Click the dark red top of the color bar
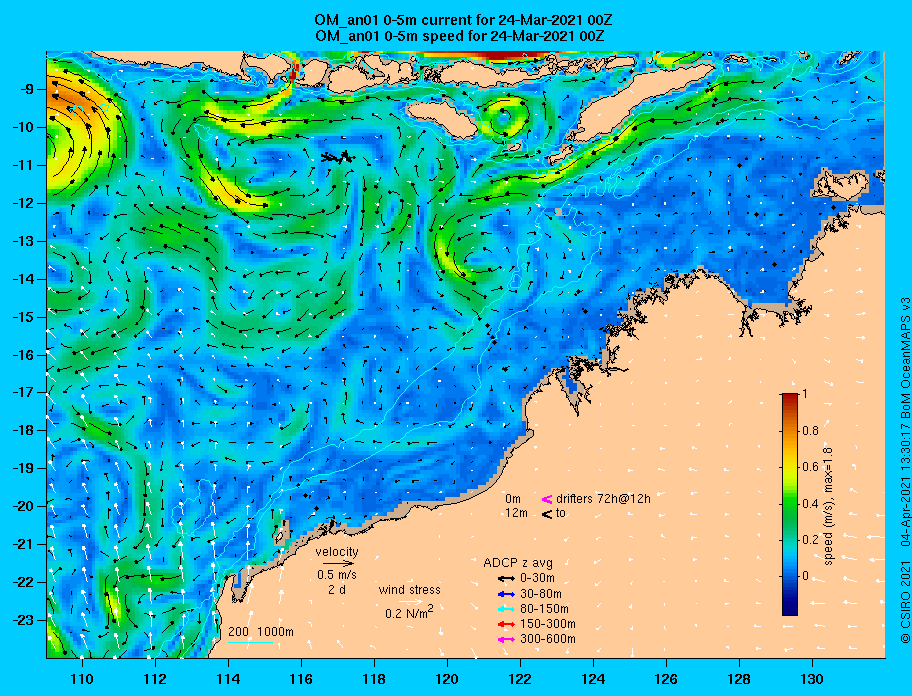This screenshot has height=696, width=912. tap(790, 397)
